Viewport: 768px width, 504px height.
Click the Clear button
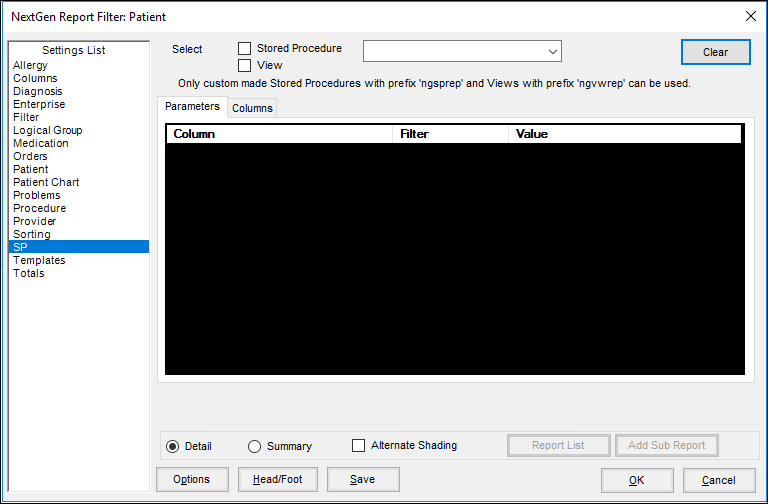716,52
